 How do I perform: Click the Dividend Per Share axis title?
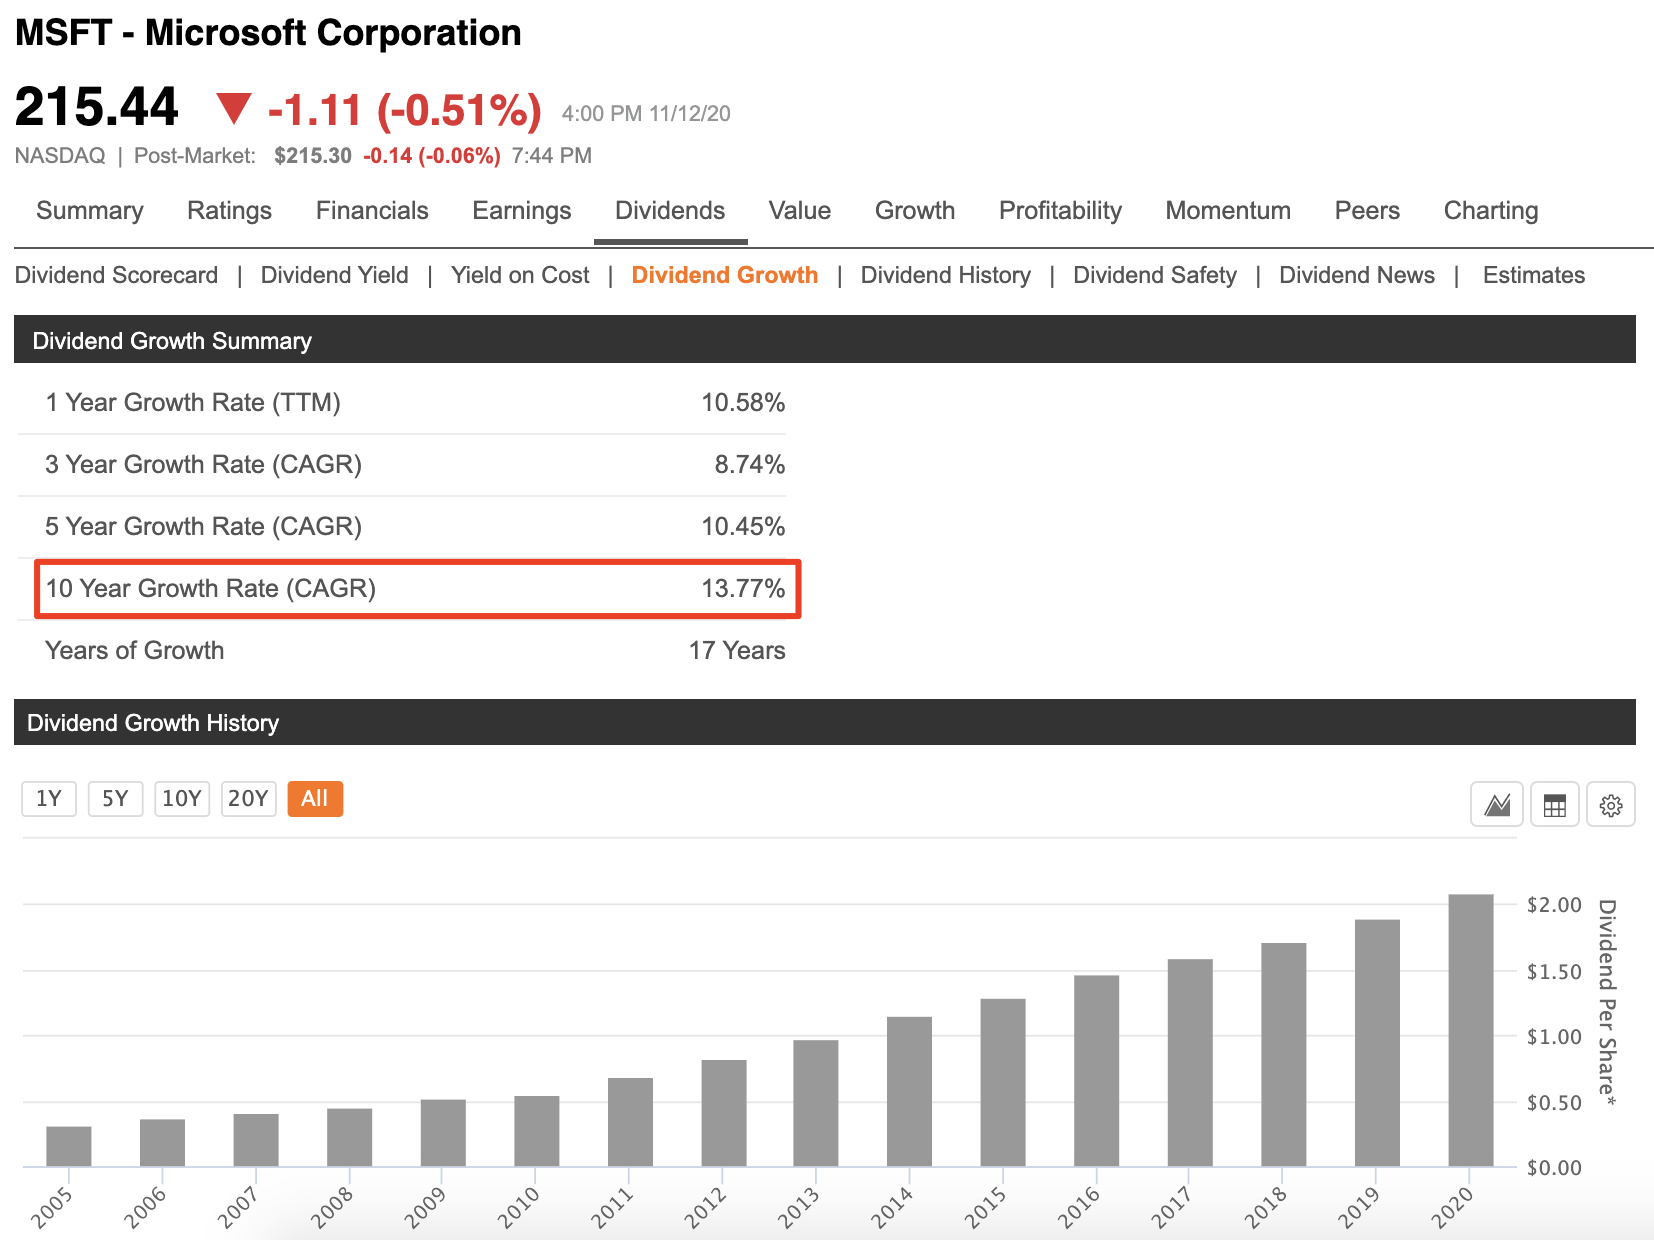1607,1002
